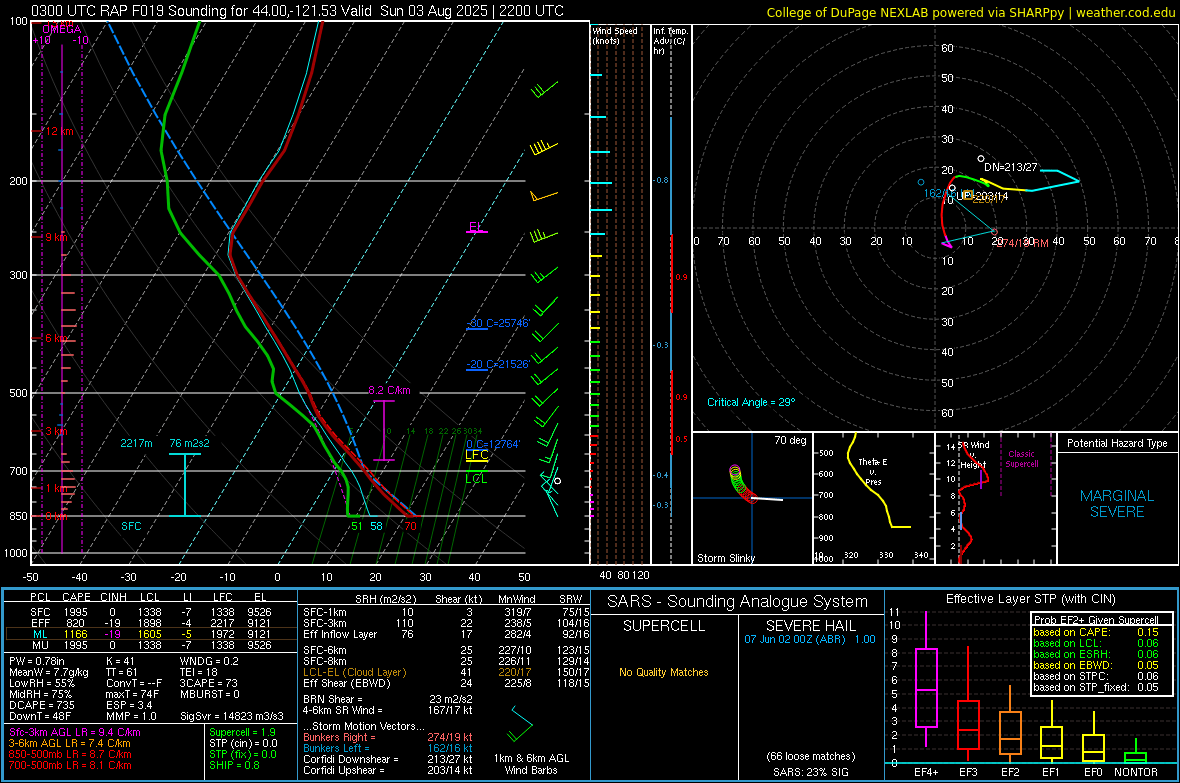Click the 'Supercell = 1.9' composite value
This screenshot has height=783, width=1180.
tap(242, 732)
